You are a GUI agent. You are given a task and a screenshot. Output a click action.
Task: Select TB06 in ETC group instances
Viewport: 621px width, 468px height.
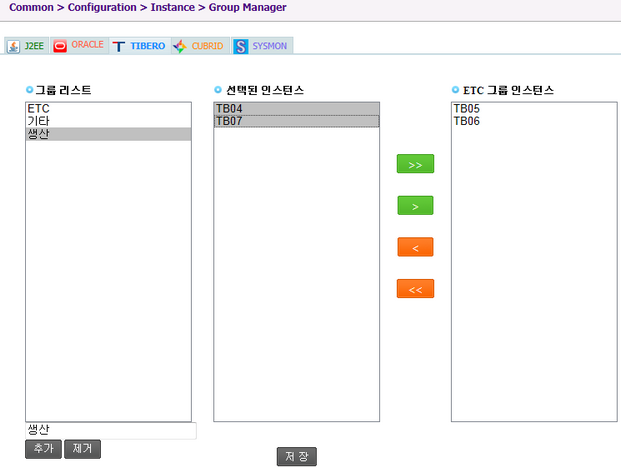tap(533, 121)
